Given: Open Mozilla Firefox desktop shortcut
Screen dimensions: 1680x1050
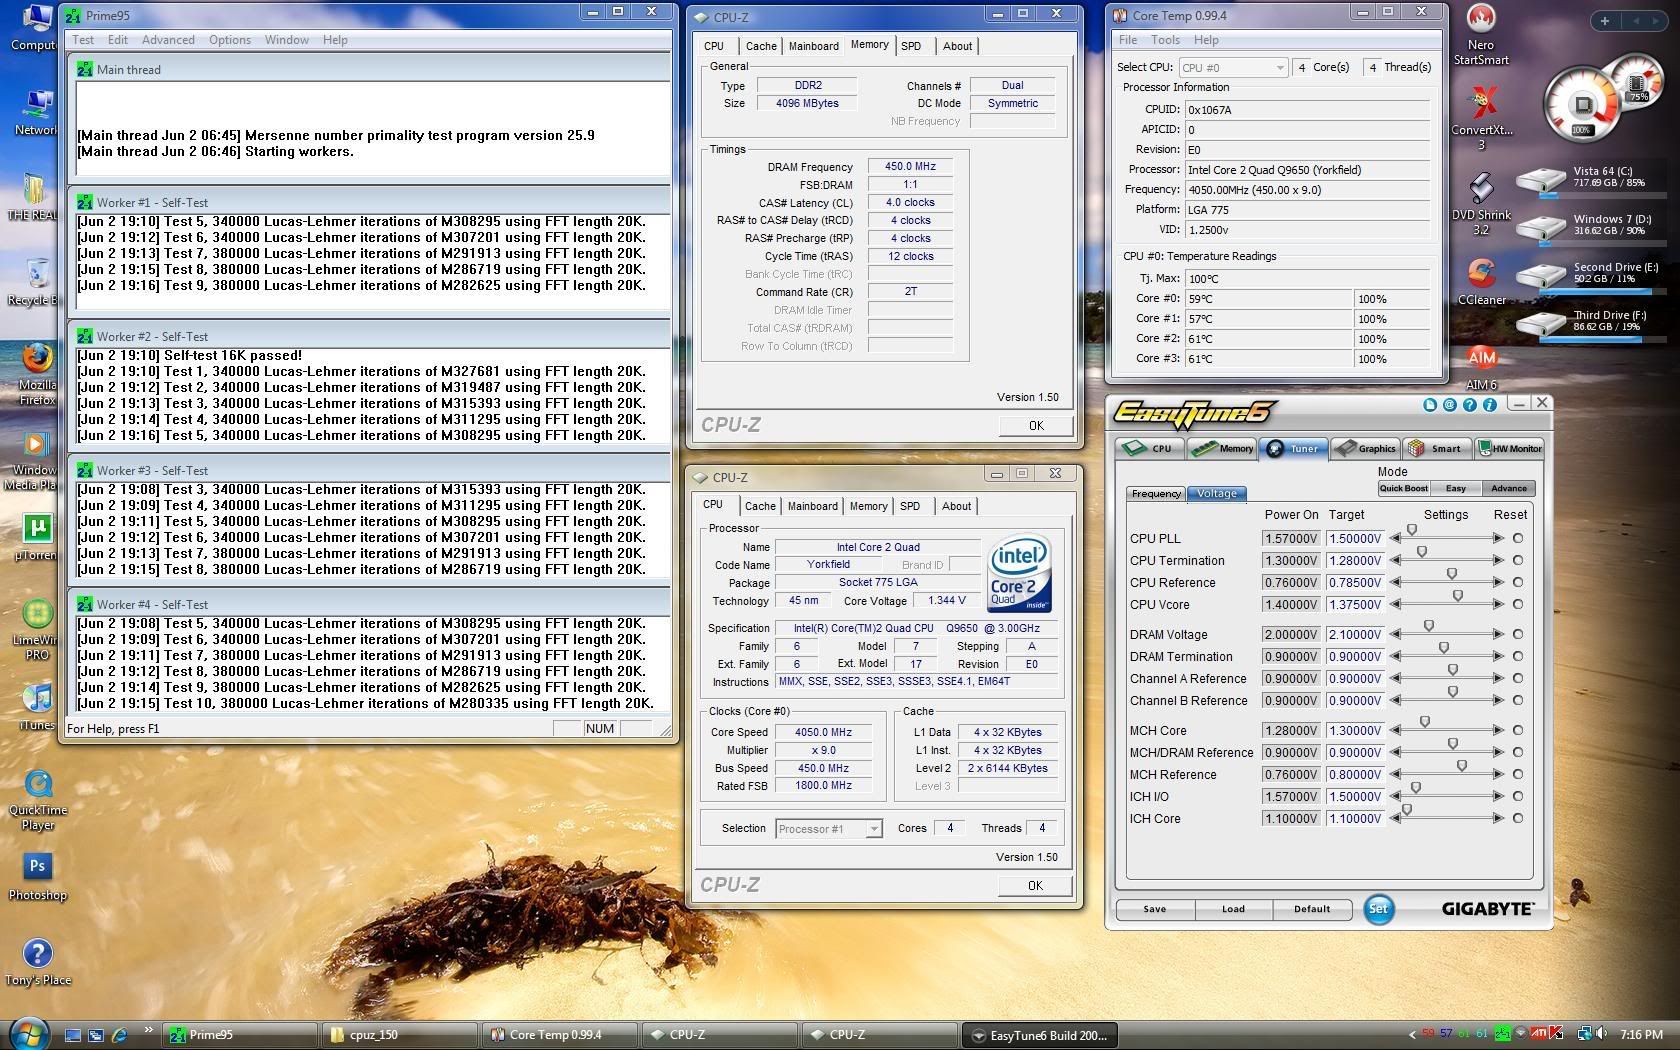Looking at the screenshot, I should tap(37, 373).
